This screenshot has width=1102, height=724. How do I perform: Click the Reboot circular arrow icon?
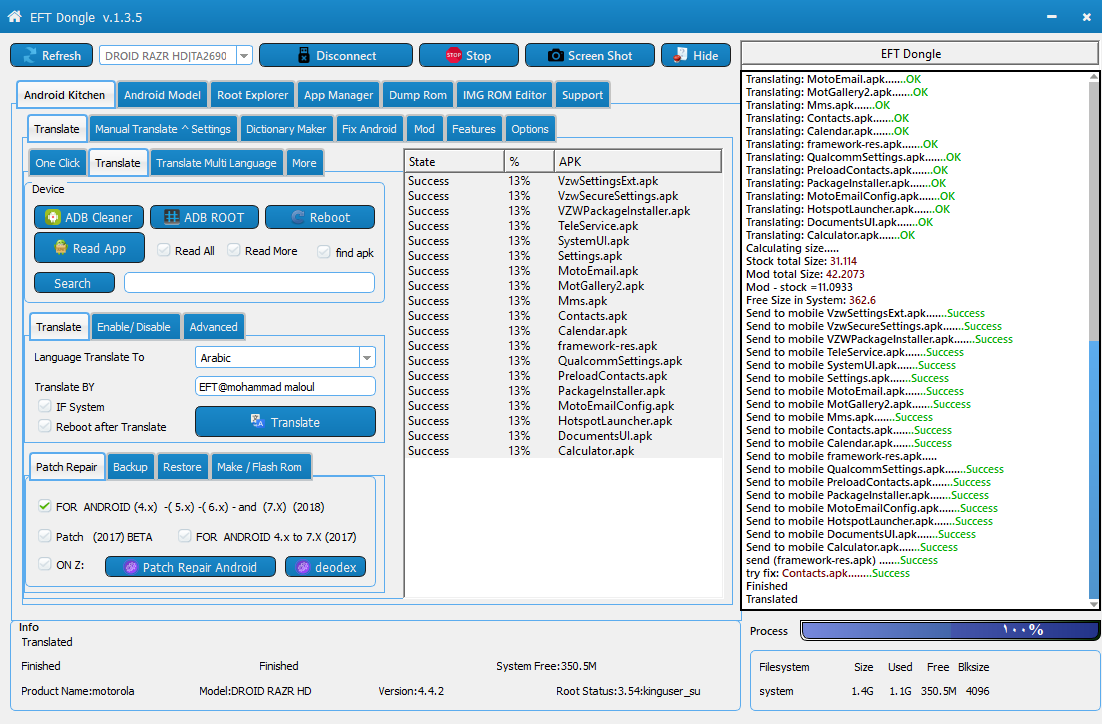point(298,217)
